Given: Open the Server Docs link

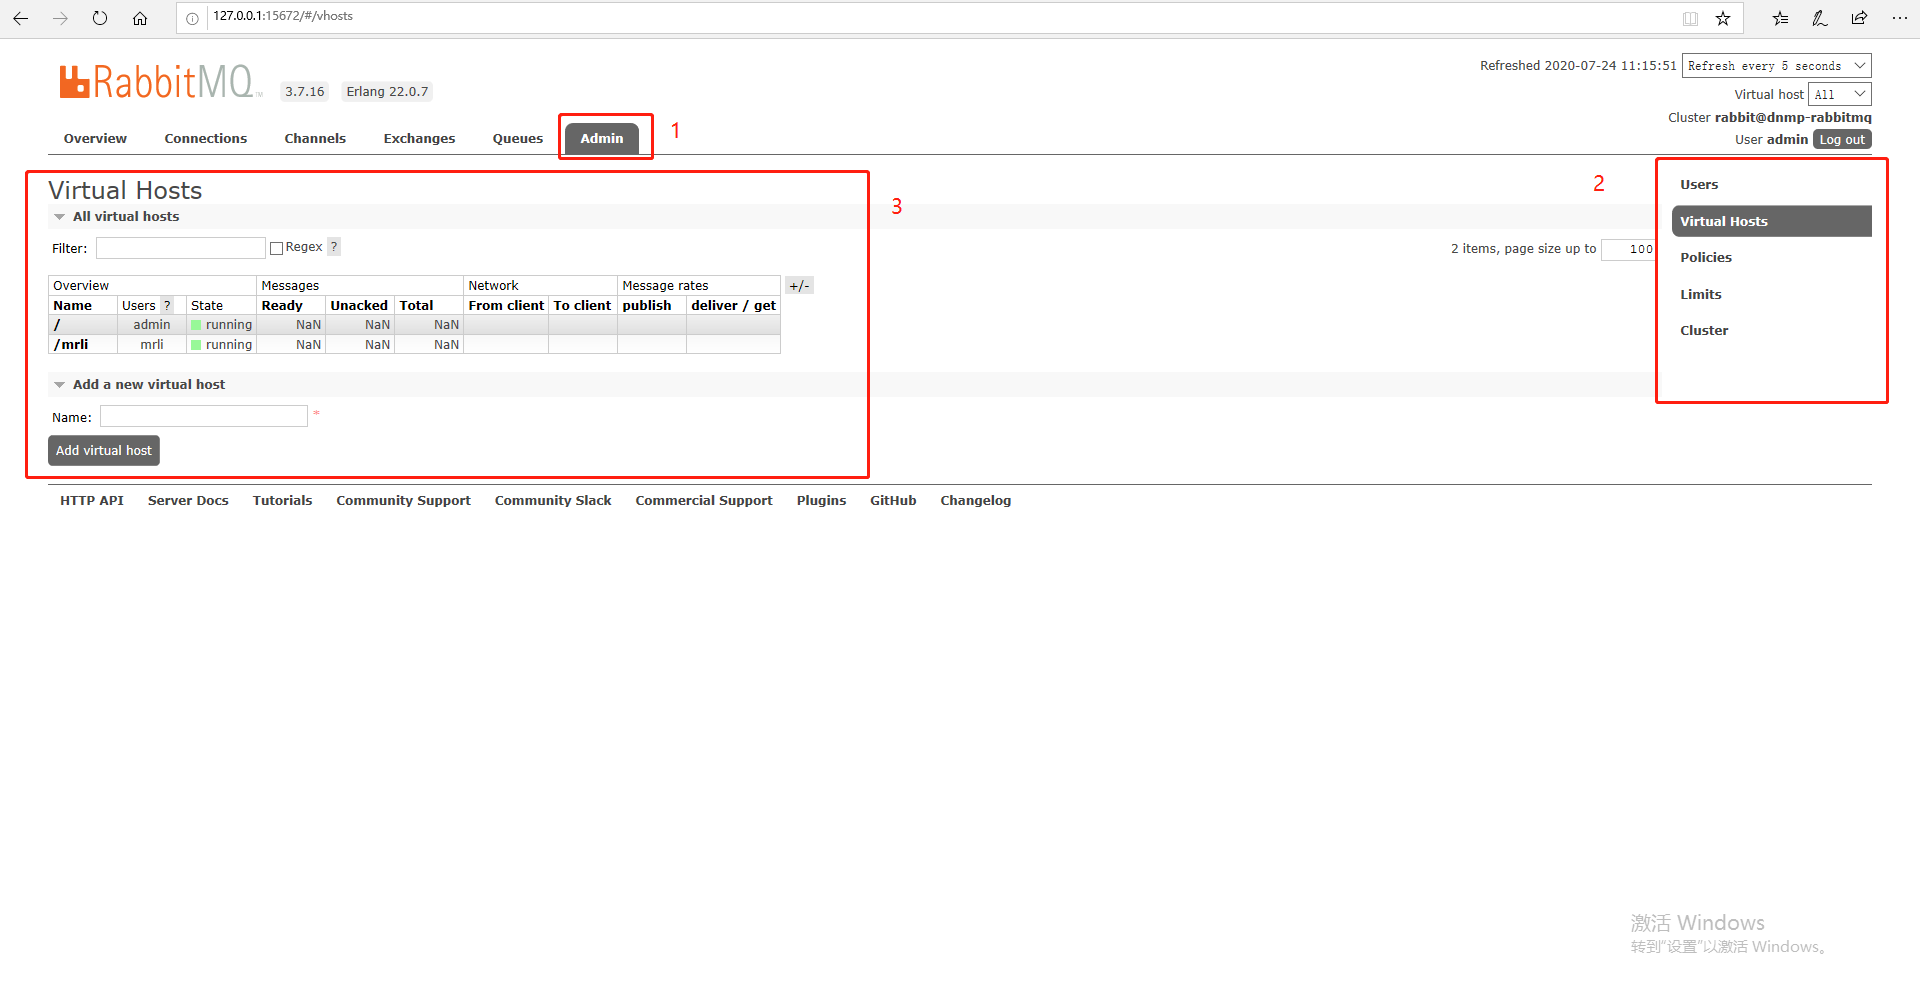Looking at the screenshot, I should (188, 501).
